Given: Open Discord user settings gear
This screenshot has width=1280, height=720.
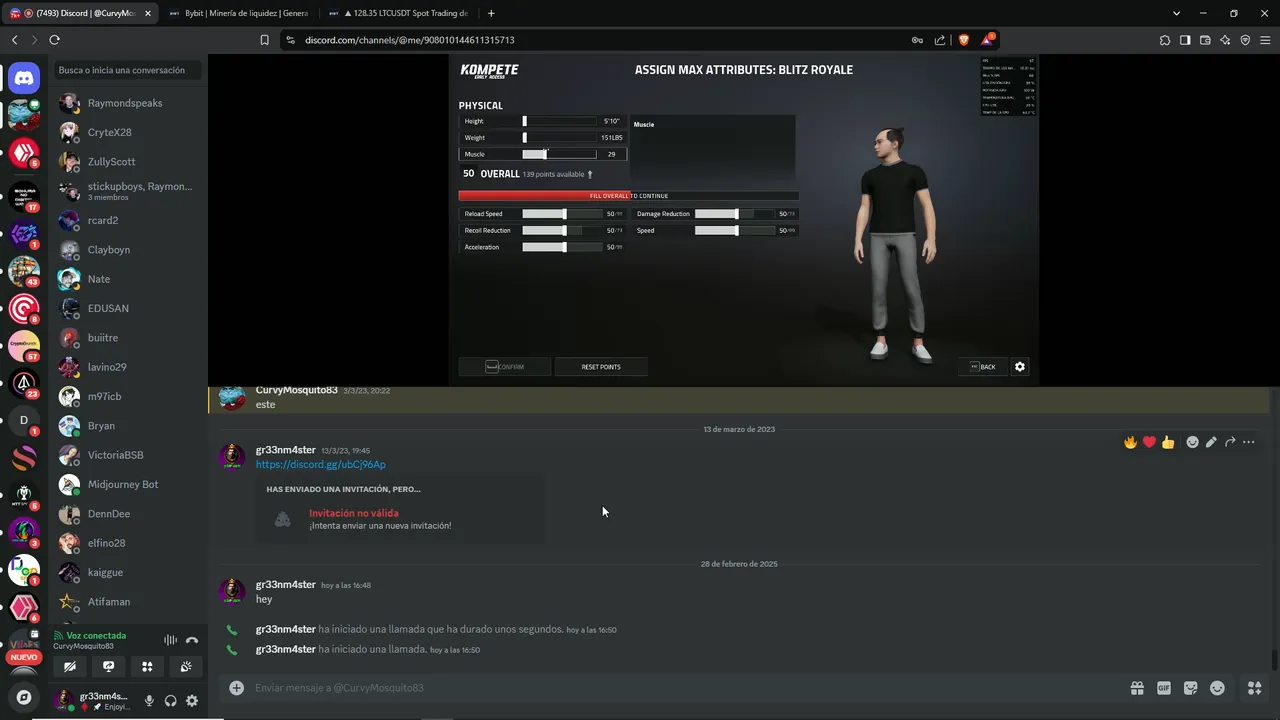Looking at the screenshot, I should click(x=192, y=701).
